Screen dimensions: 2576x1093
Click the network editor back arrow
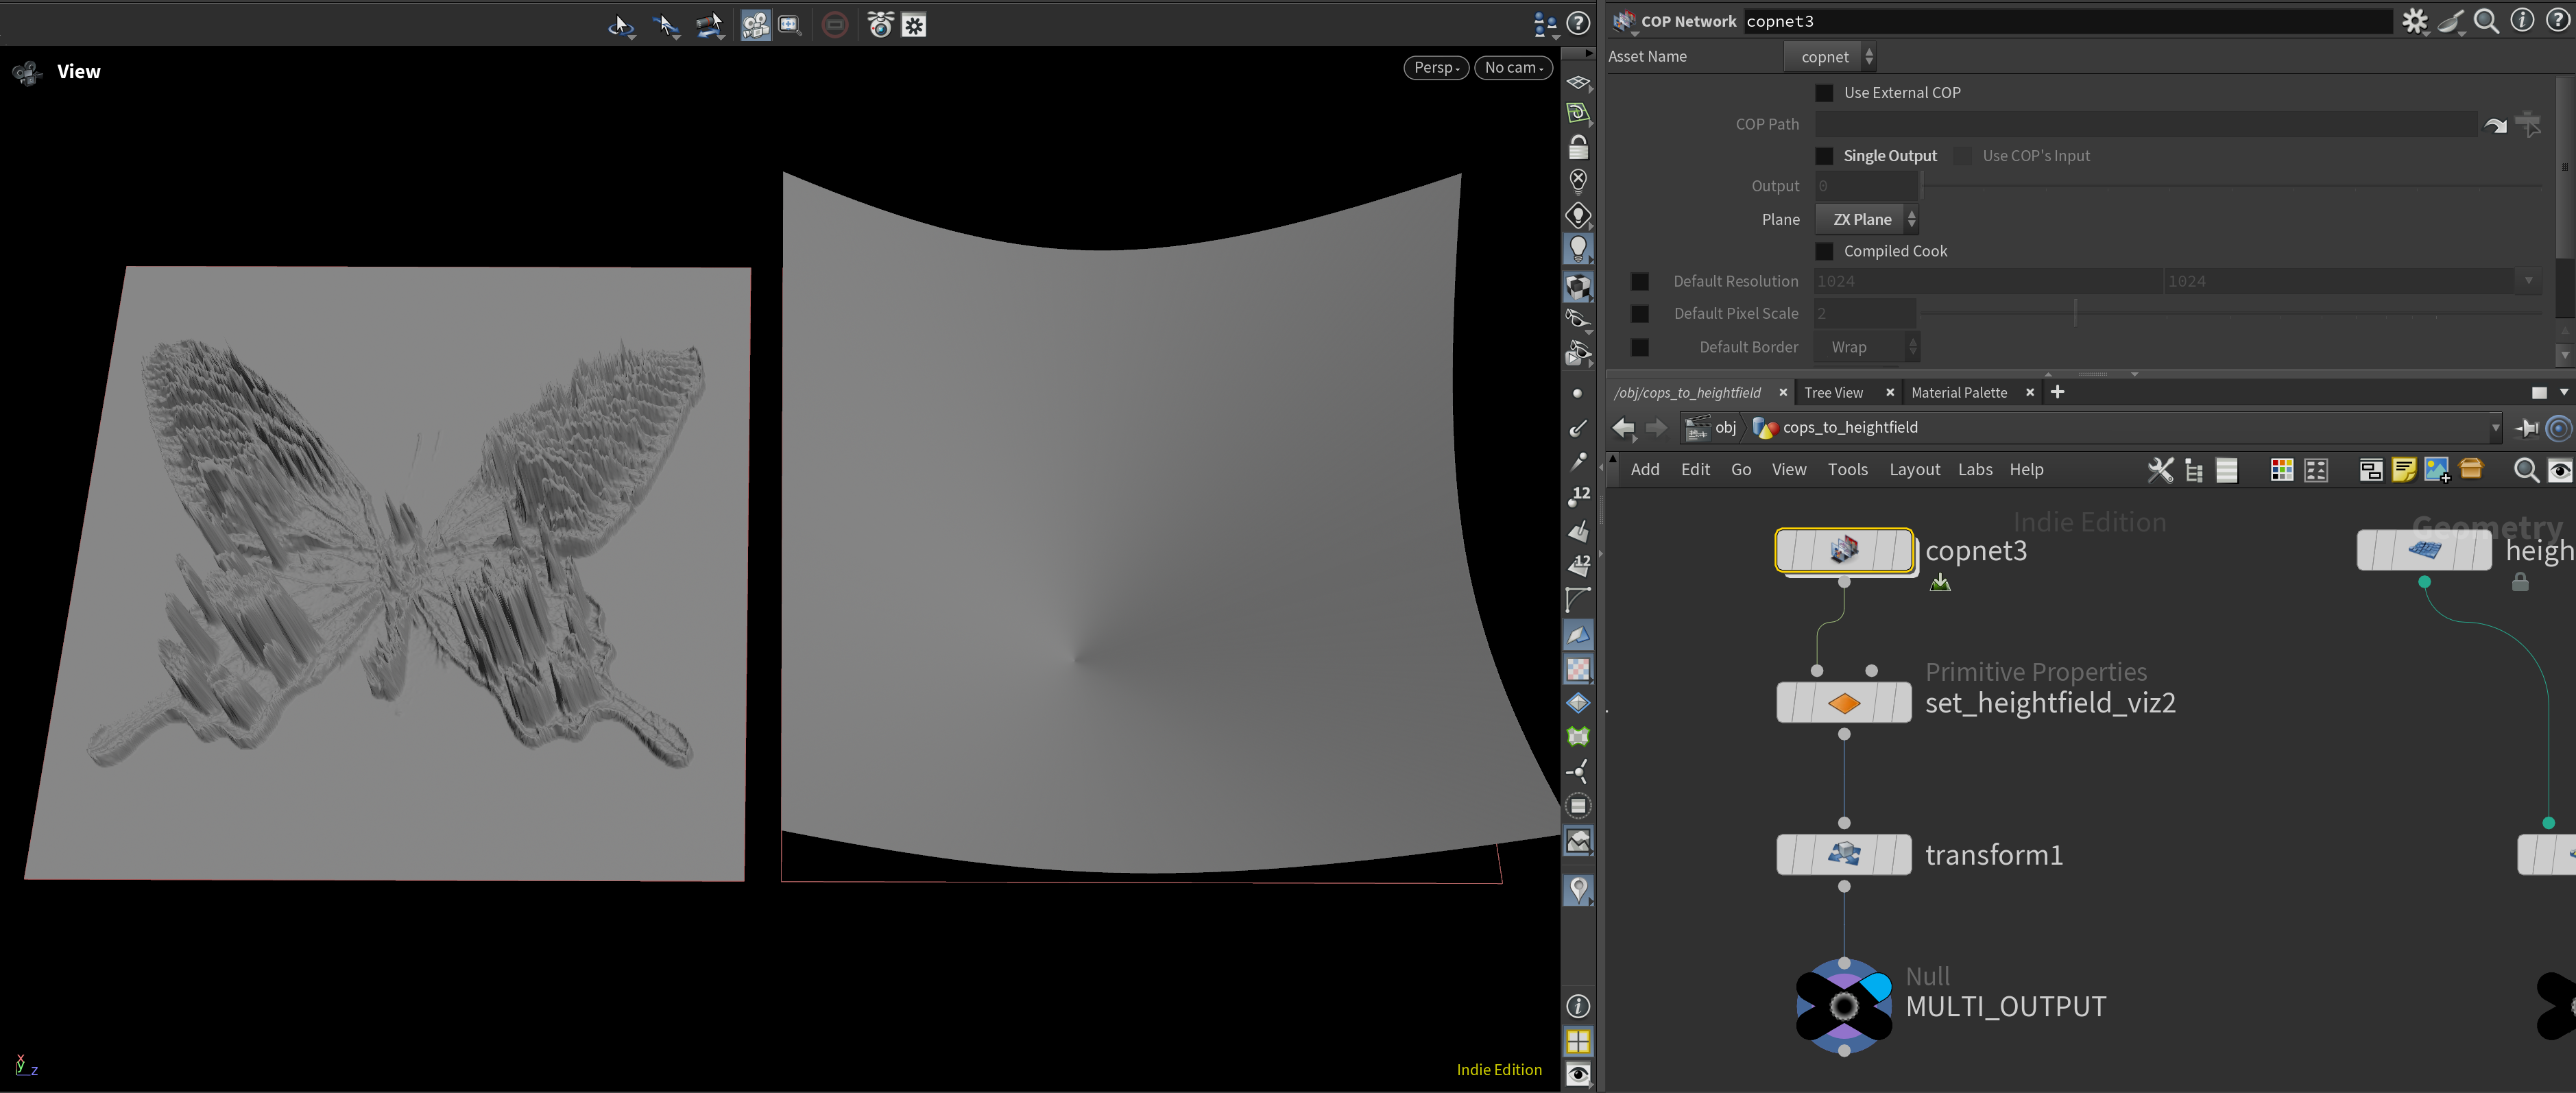pyautogui.click(x=1623, y=428)
